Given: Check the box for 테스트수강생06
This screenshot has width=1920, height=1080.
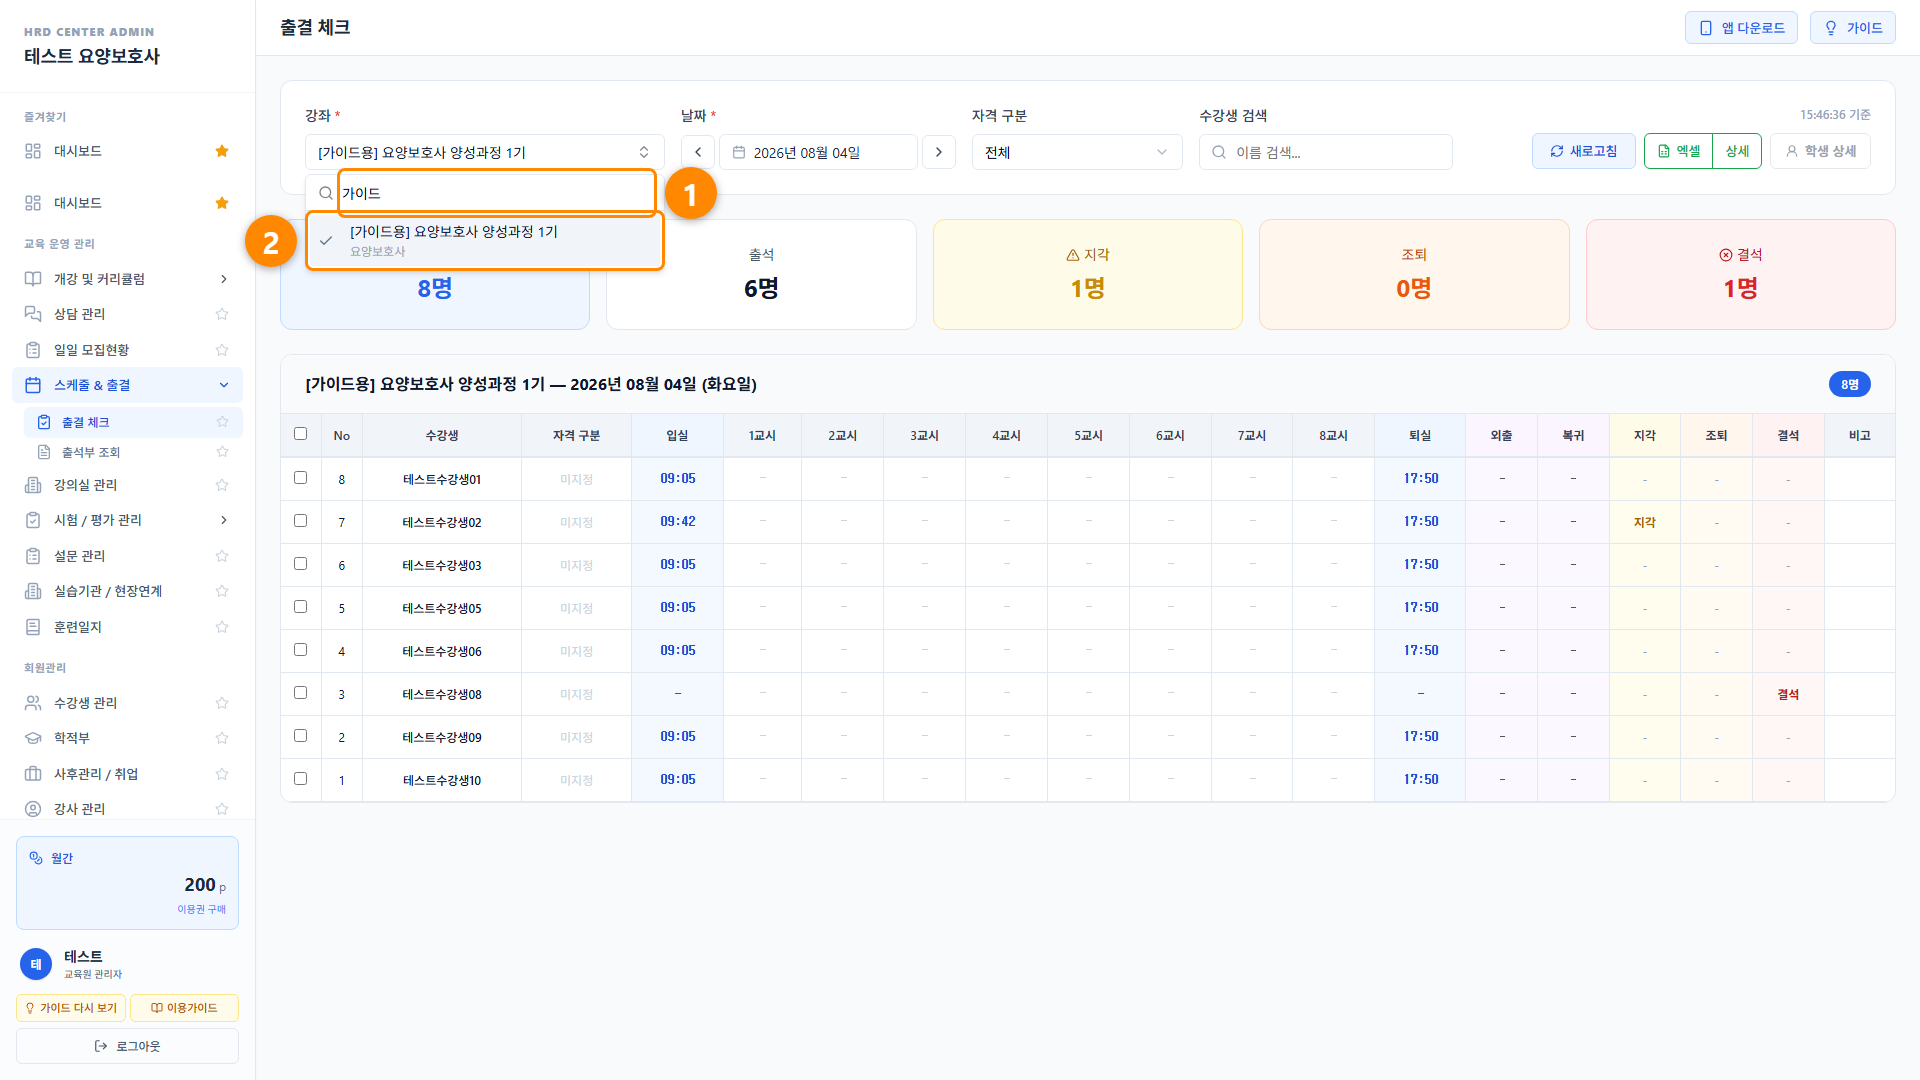Looking at the screenshot, I should pyautogui.click(x=300, y=650).
